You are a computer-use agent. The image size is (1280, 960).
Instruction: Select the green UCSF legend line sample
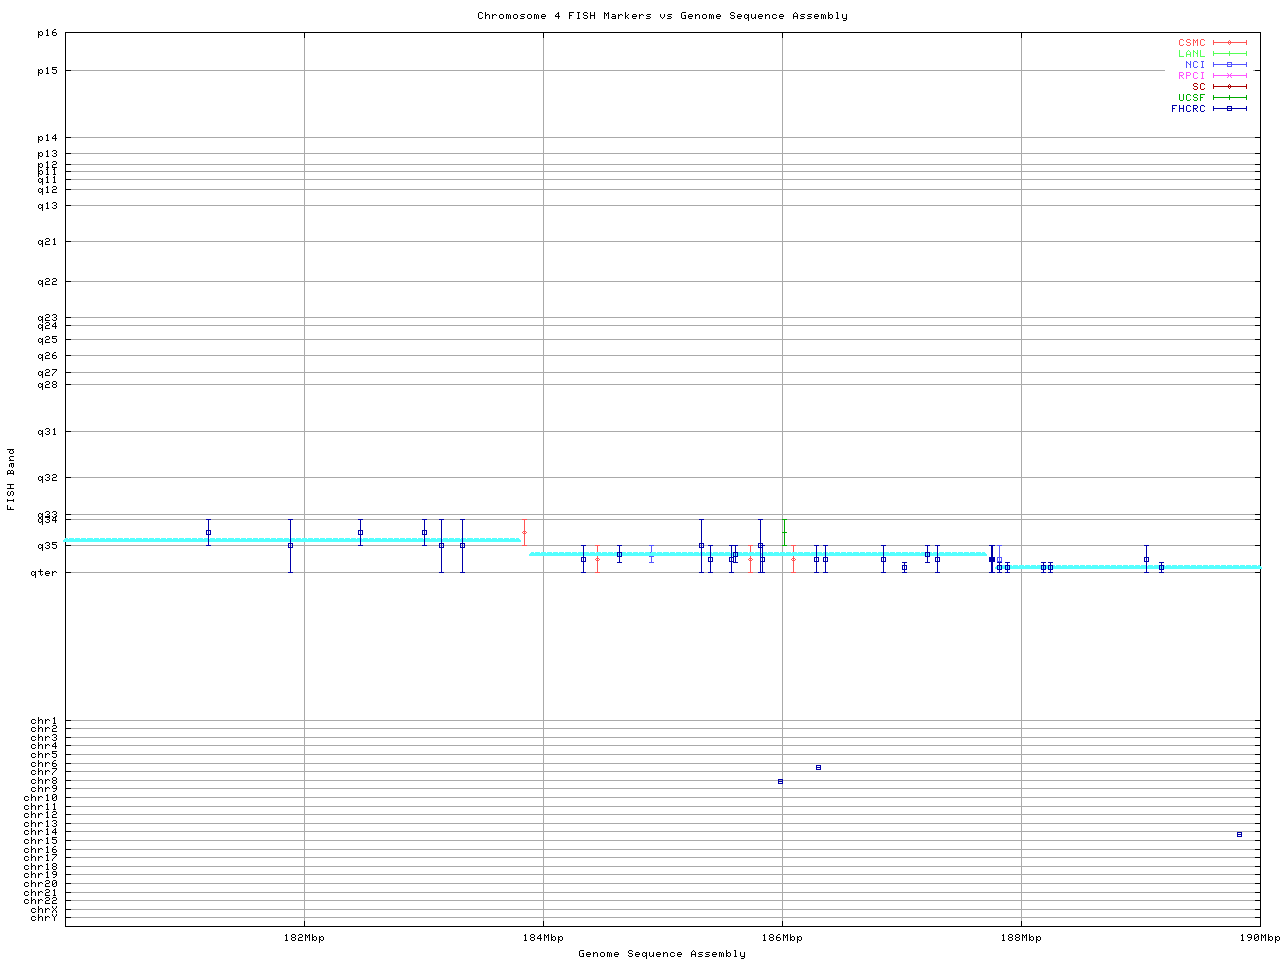[1230, 97]
